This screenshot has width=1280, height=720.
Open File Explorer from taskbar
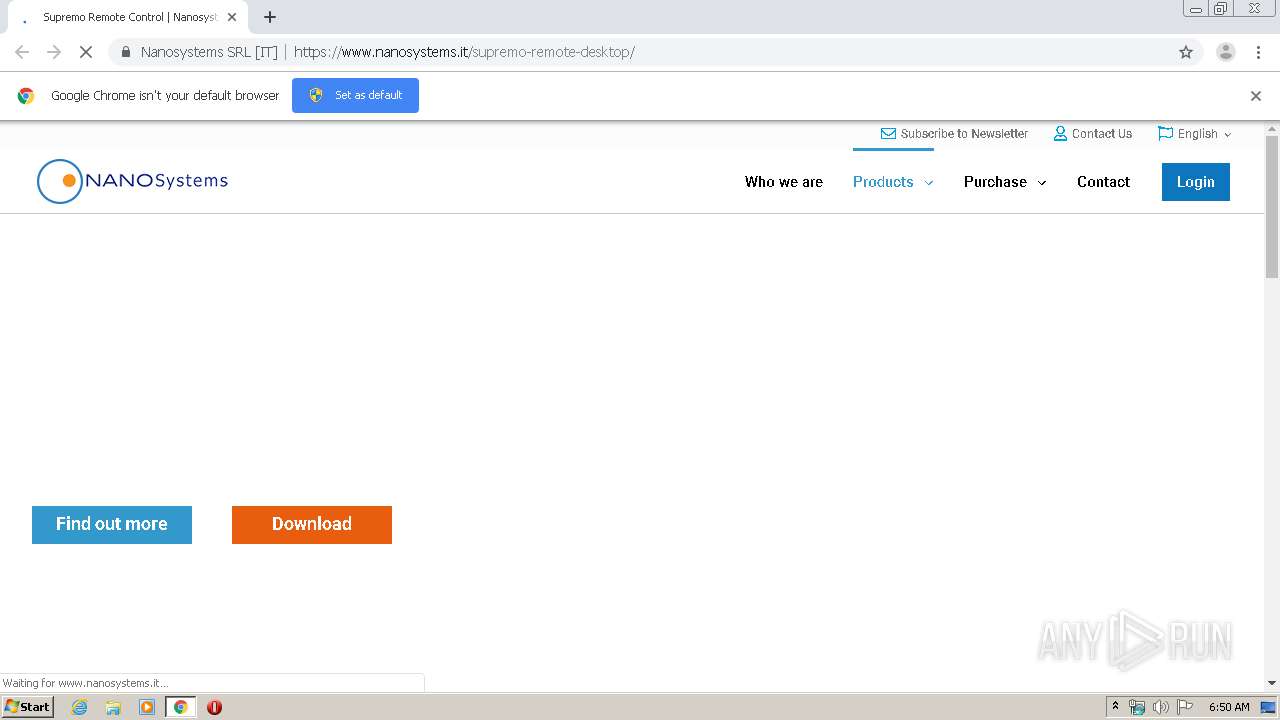[x=113, y=707]
